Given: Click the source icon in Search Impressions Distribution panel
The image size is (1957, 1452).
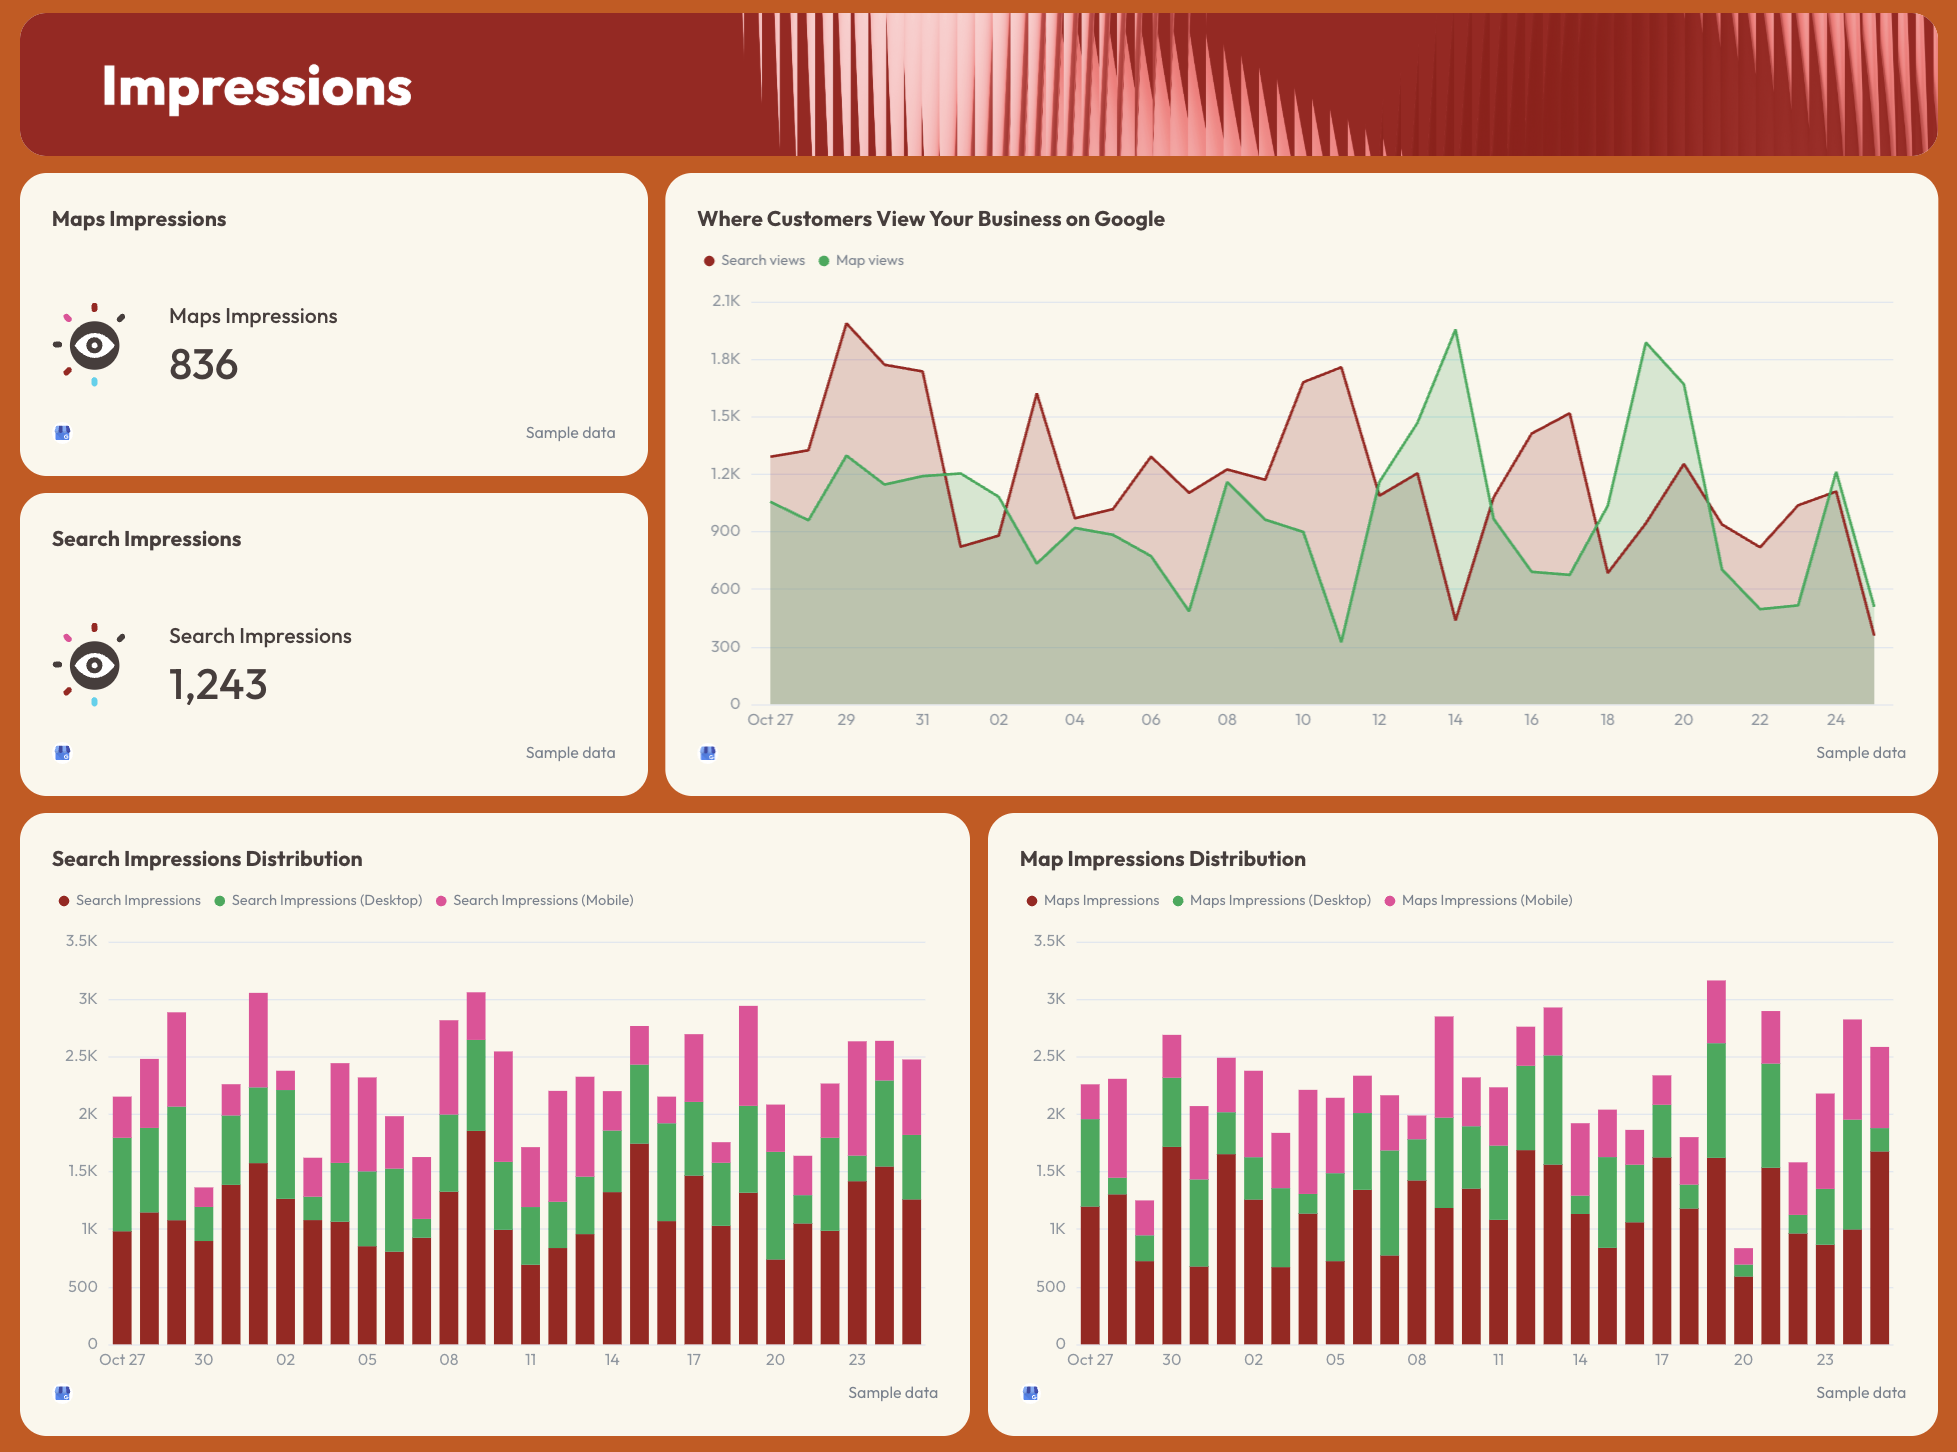Looking at the screenshot, I should 63,1392.
